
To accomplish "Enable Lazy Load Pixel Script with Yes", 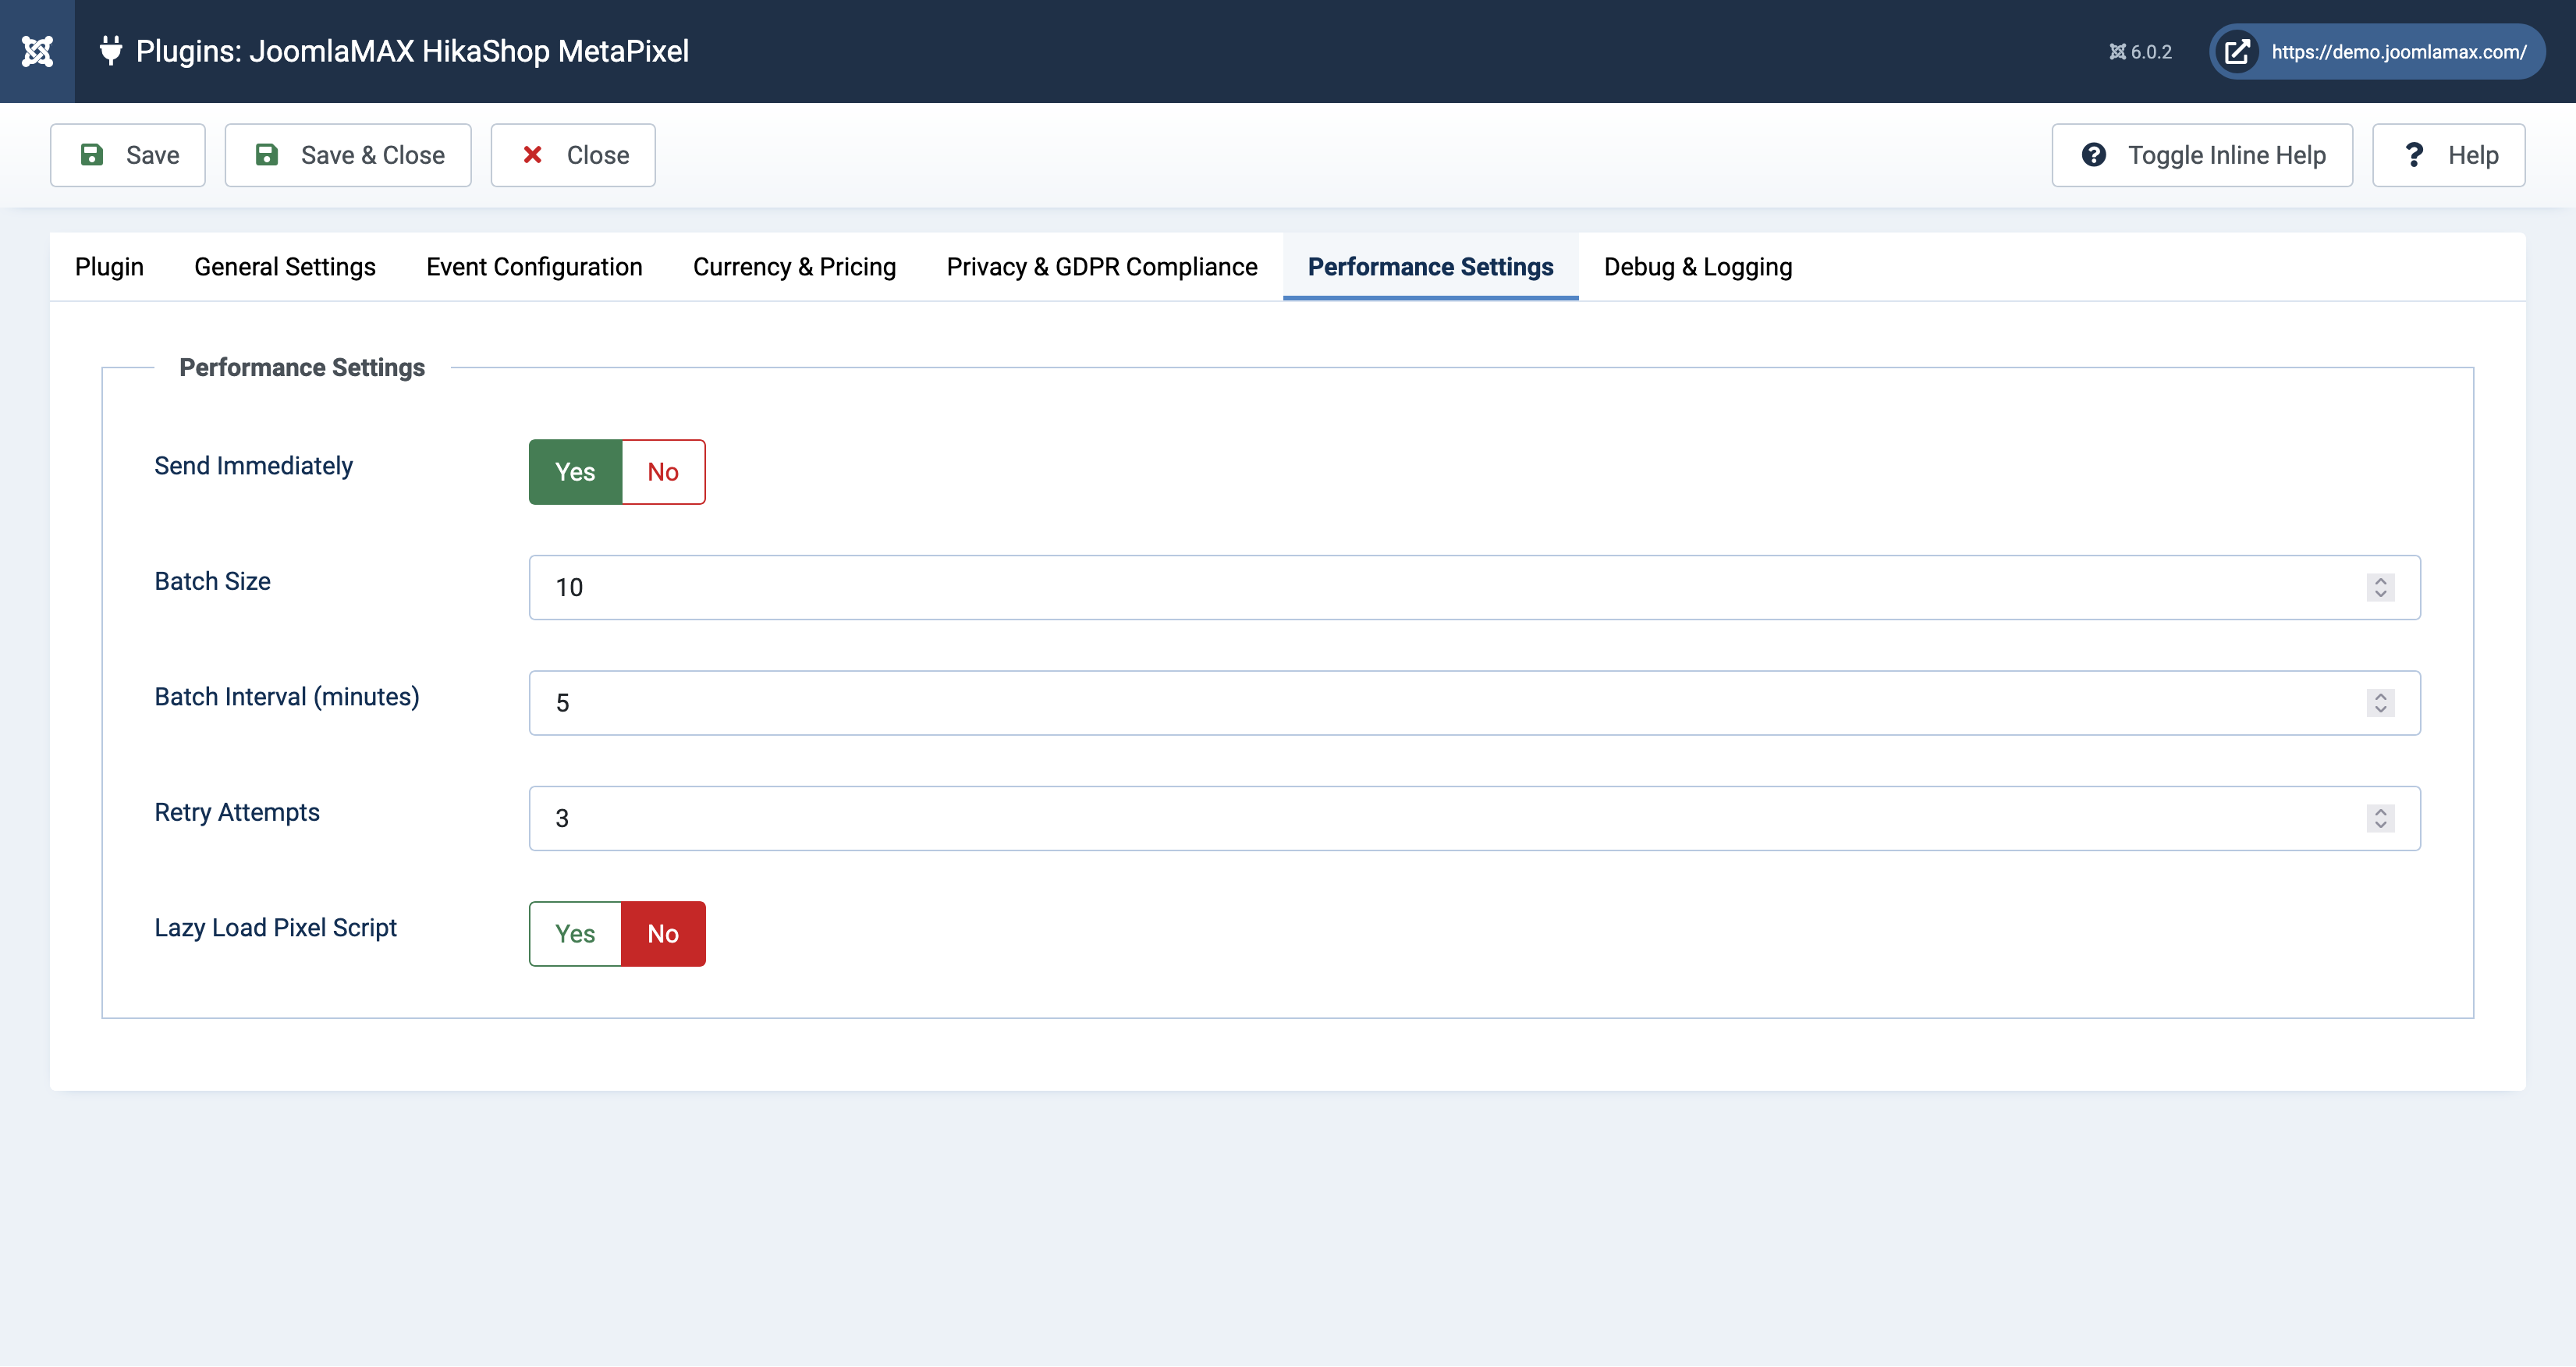I will click(x=575, y=934).
